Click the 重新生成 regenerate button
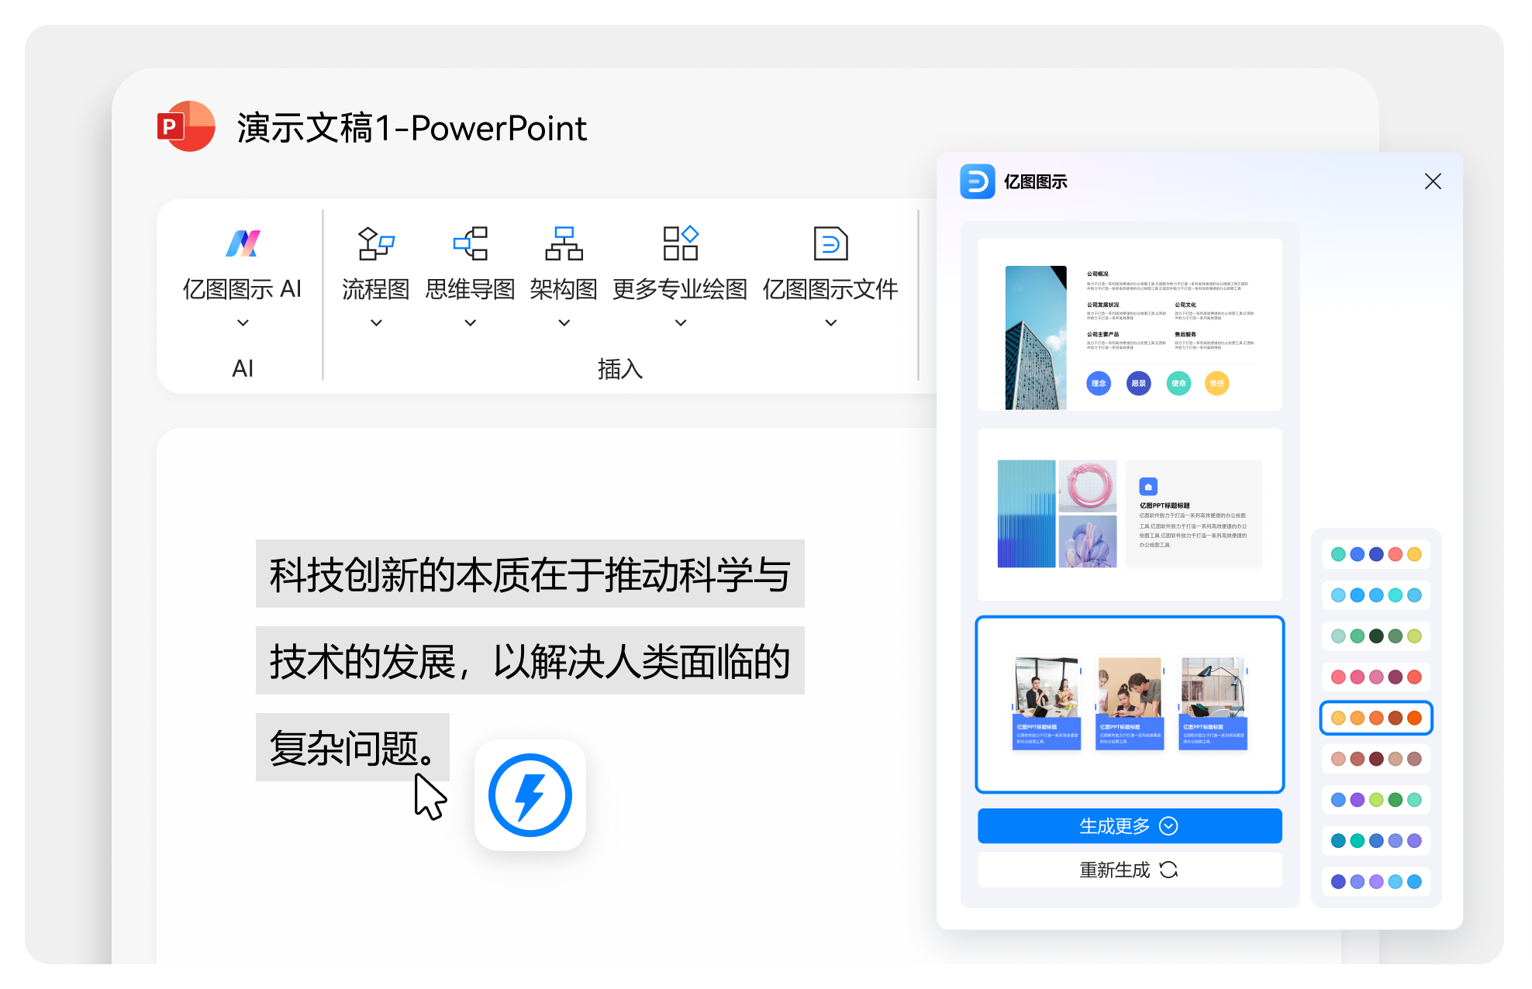This screenshot has width=1532, height=989. pos(1129,869)
